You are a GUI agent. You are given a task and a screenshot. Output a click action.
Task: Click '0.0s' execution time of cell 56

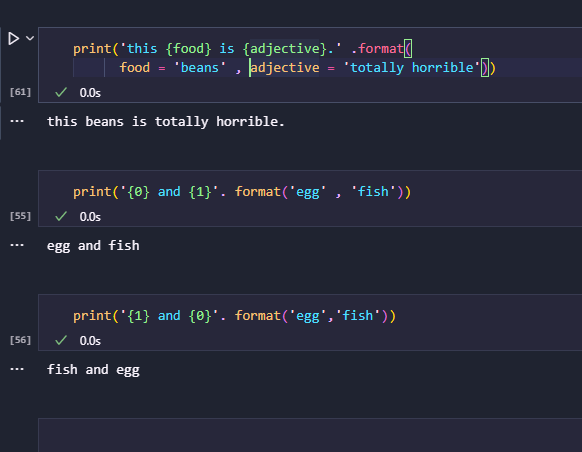point(90,341)
